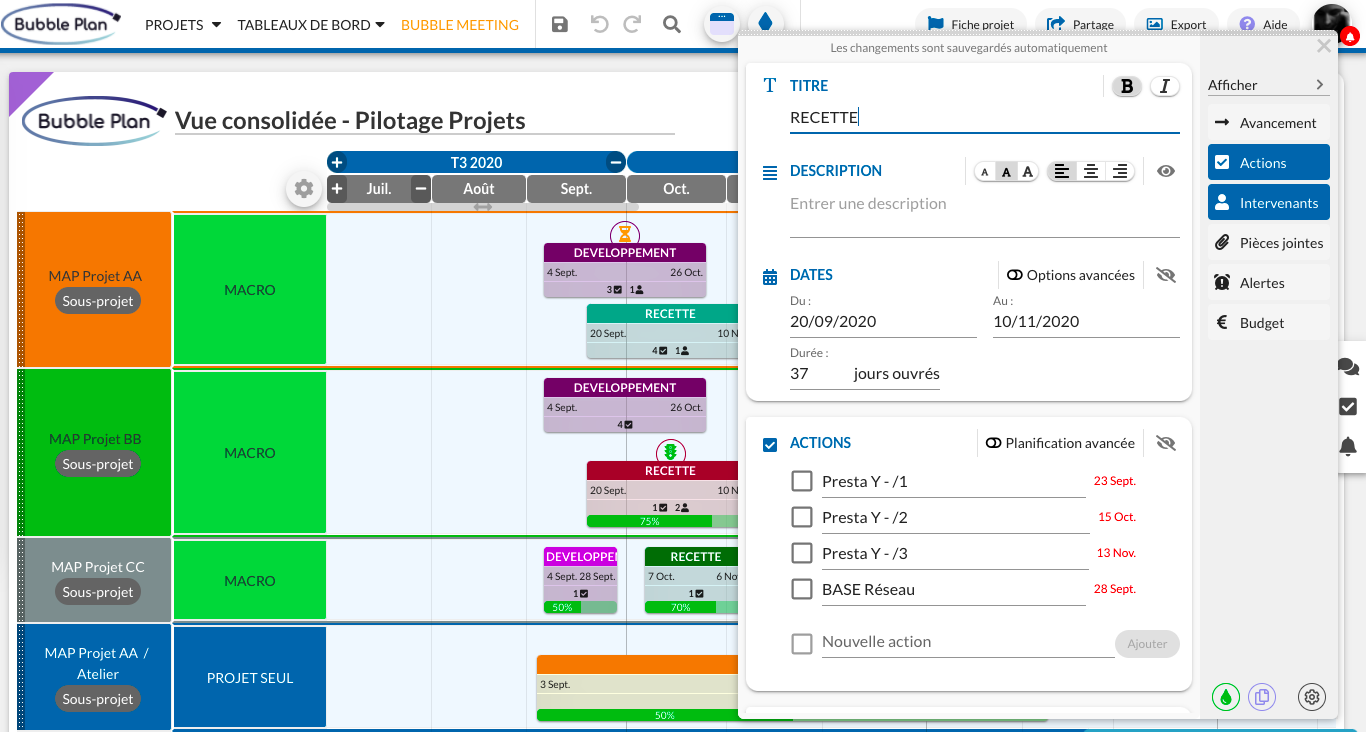Toggle description visibility eye icon
Viewport: 1366px width, 732px height.
1165,171
